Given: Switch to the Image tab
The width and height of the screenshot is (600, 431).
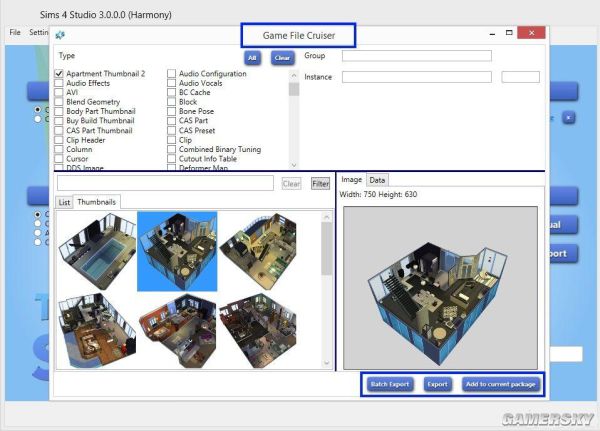Looking at the screenshot, I should pos(351,180).
